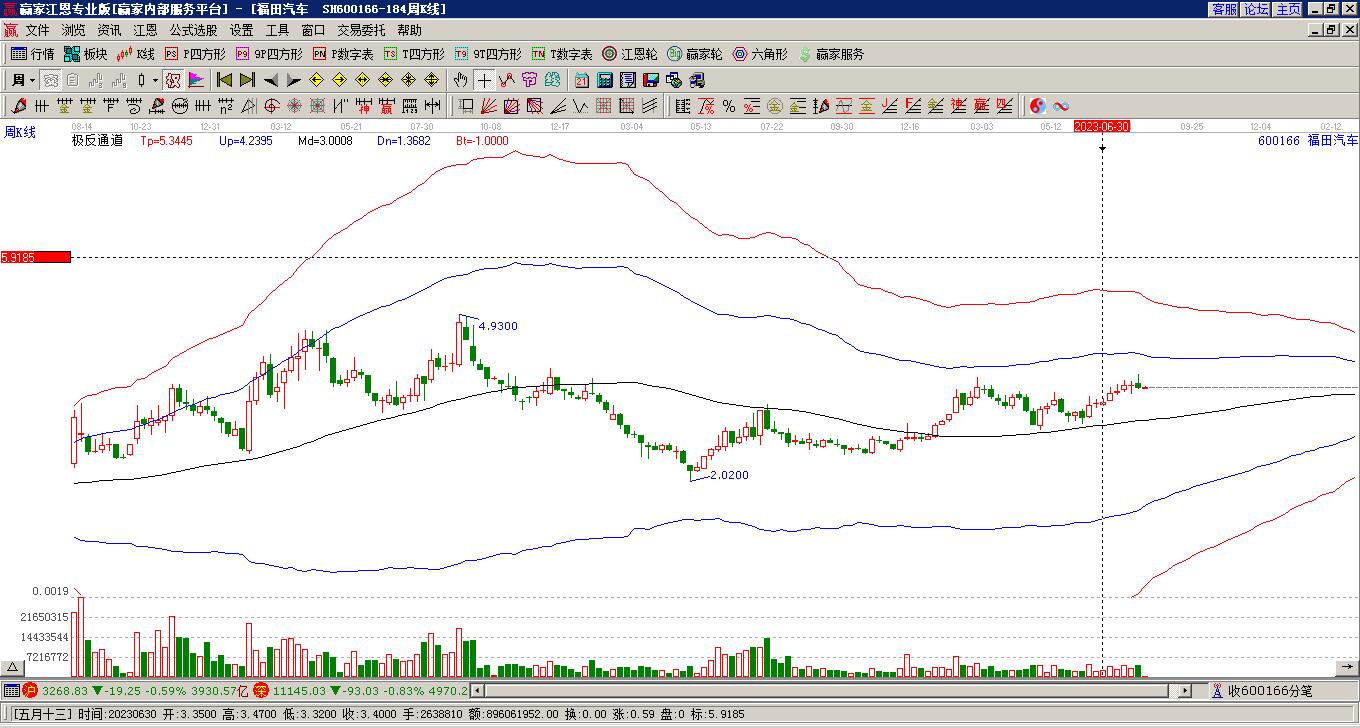The width and height of the screenshot is (1360, 728).
Task: Open the calculator tool
Action: (605, 80)
